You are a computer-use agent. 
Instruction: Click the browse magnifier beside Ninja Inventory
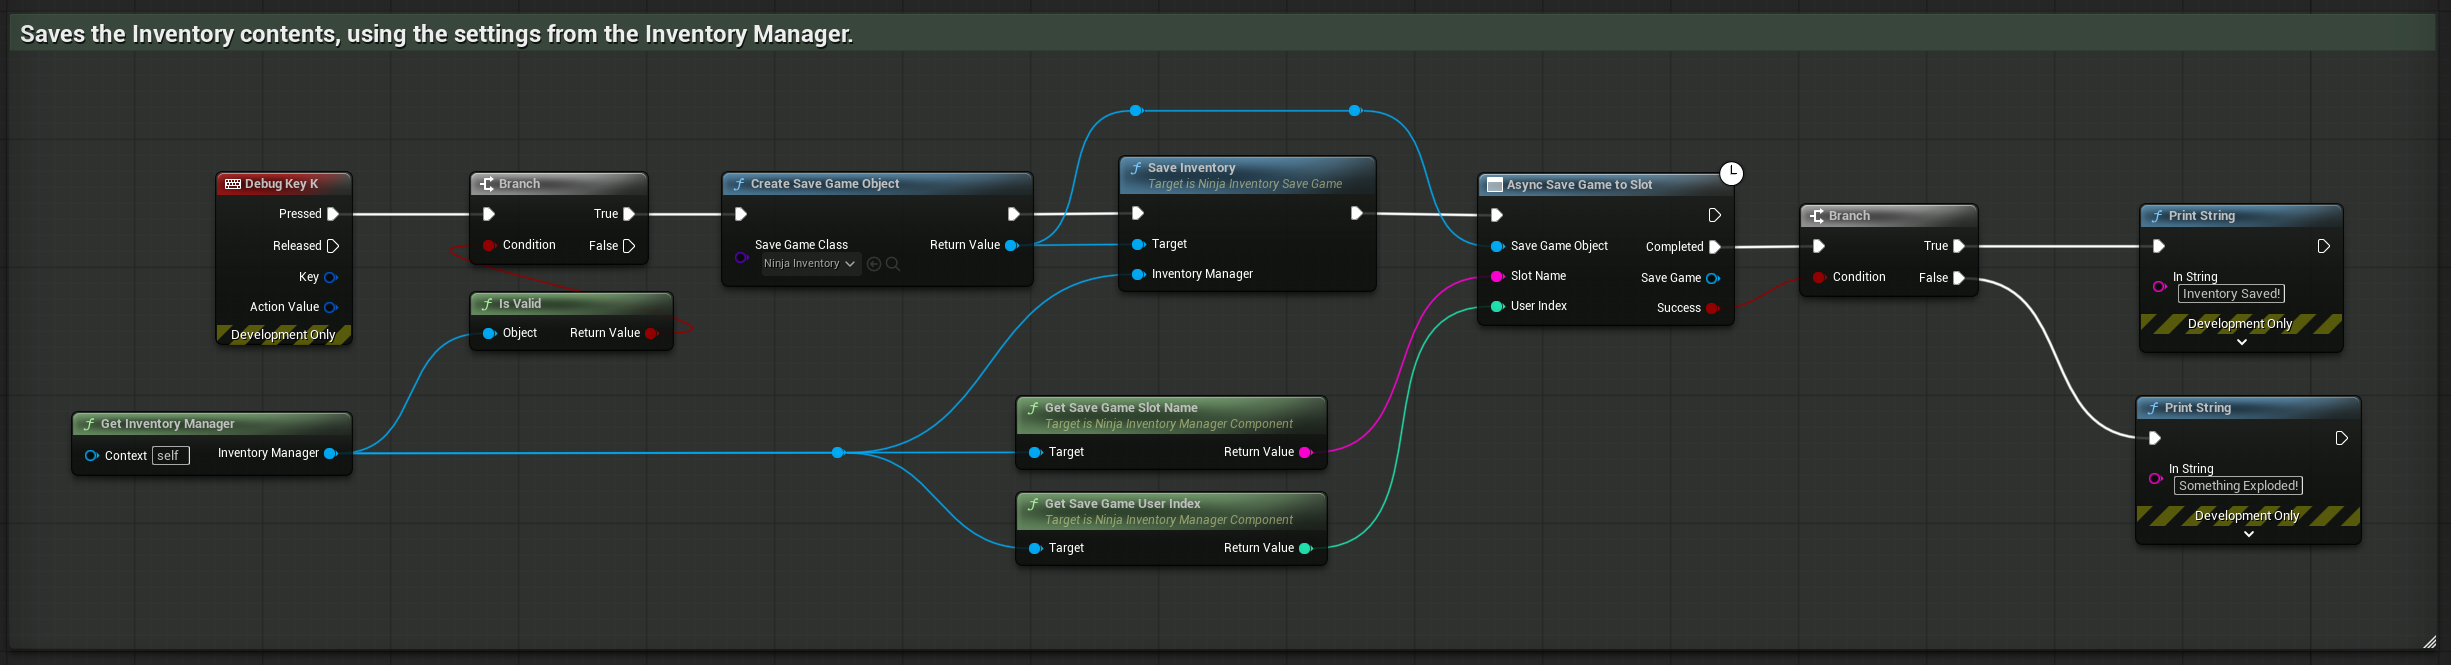pyautogui.click(x=893, y=264)
